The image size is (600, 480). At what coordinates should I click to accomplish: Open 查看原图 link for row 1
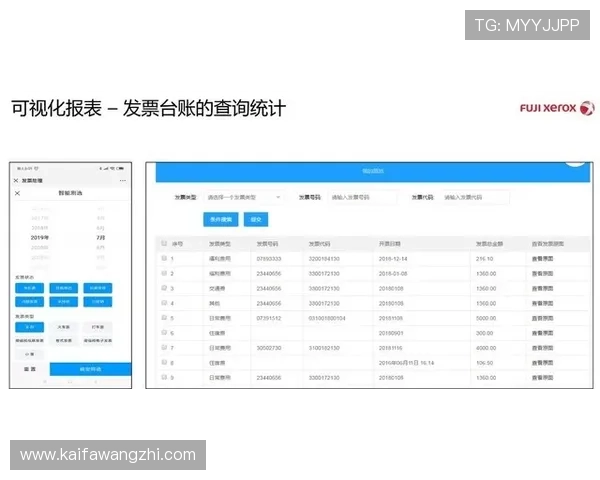(543, 259)
